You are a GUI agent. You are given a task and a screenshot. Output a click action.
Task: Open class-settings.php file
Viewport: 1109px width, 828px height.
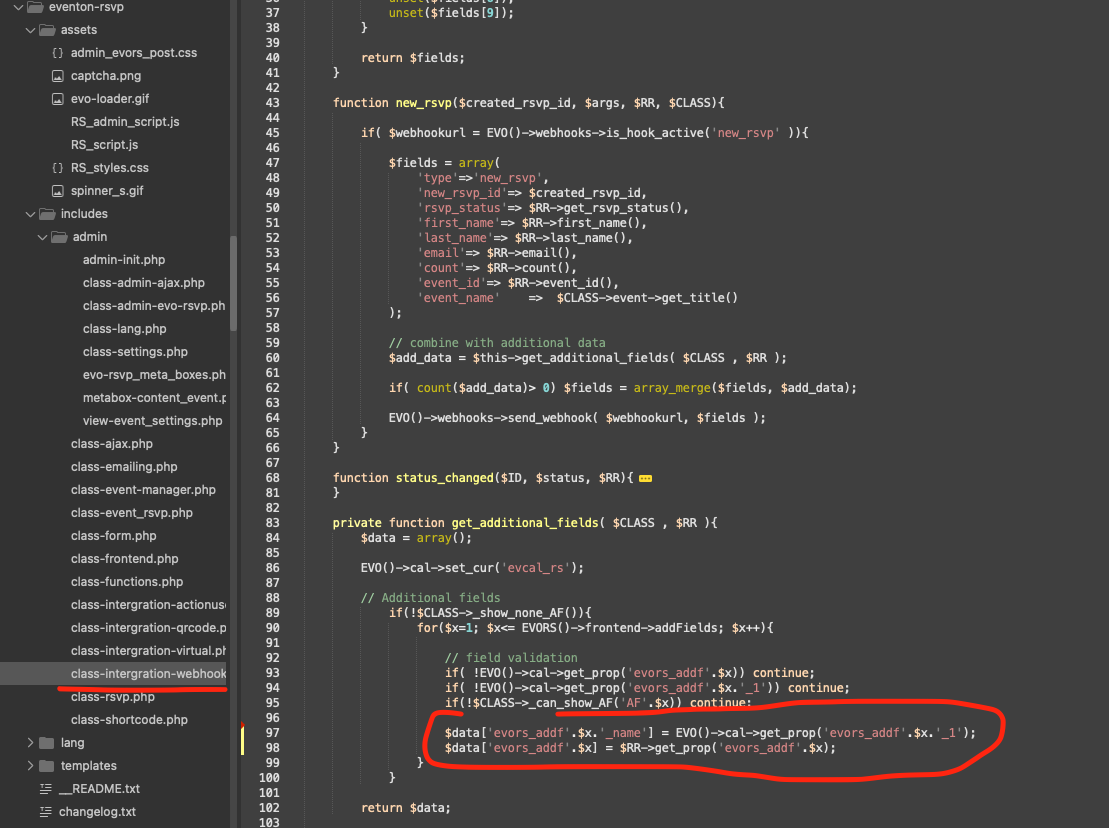click(135, 351)
